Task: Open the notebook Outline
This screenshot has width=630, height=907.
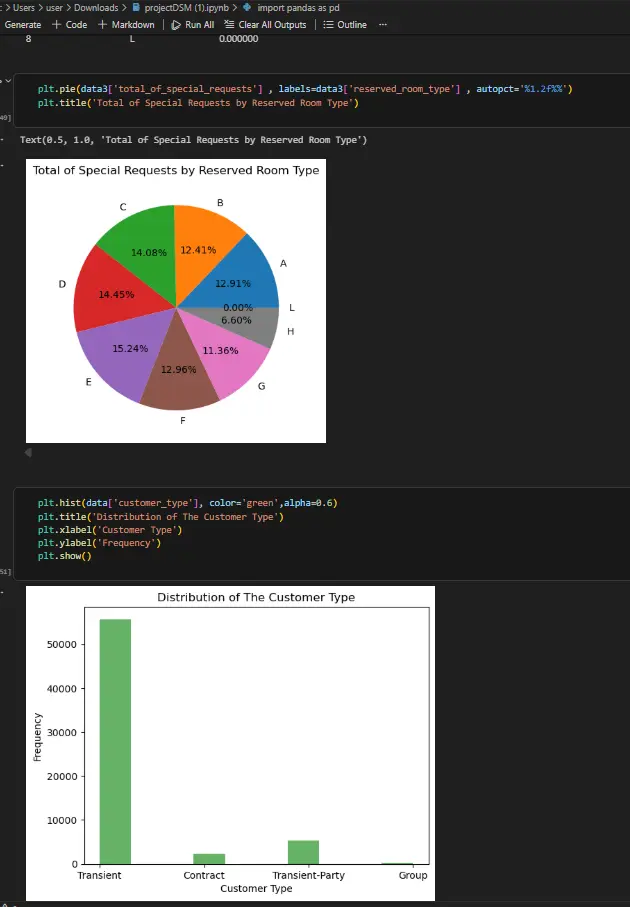Action: click(x=345, y=25)
